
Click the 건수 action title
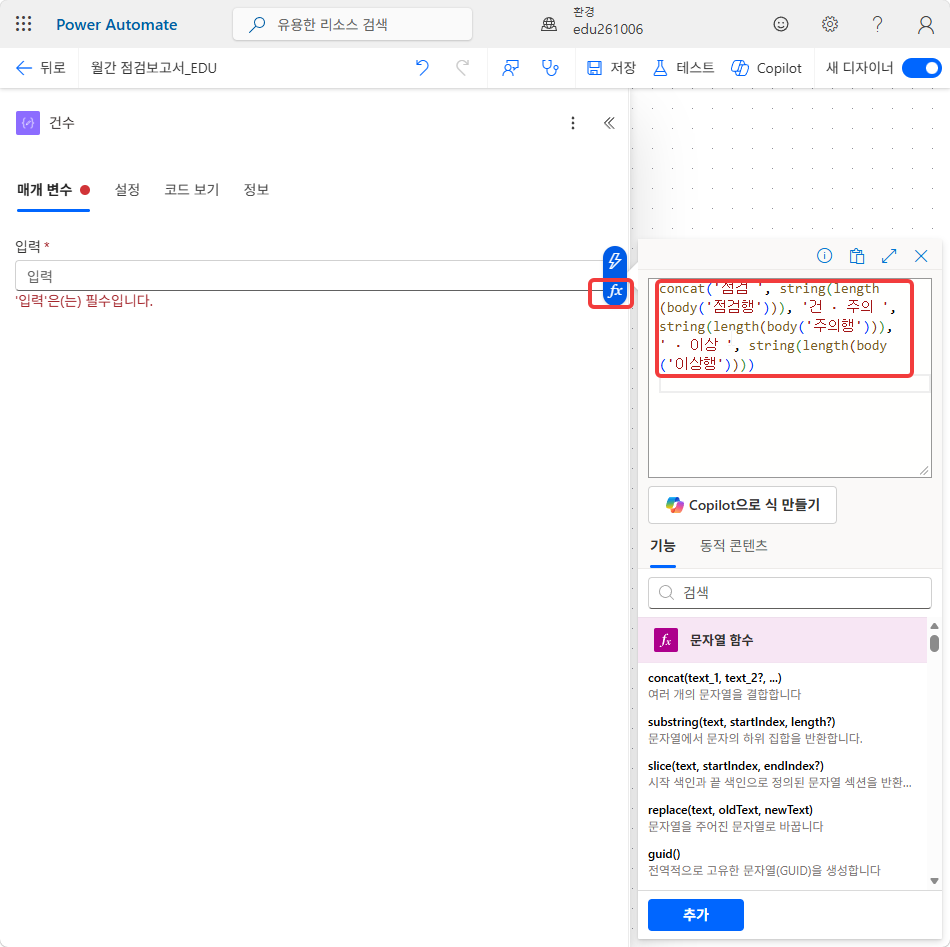[62, 123]
